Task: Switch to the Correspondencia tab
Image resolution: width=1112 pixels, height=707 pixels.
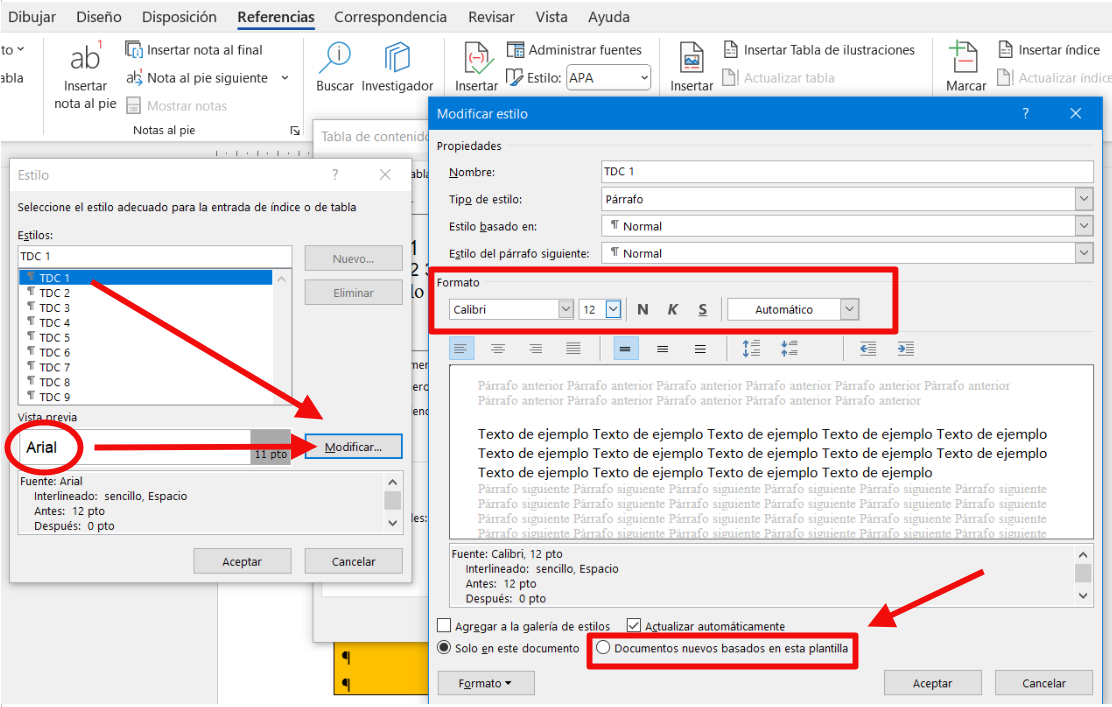Action: point(390,17)
